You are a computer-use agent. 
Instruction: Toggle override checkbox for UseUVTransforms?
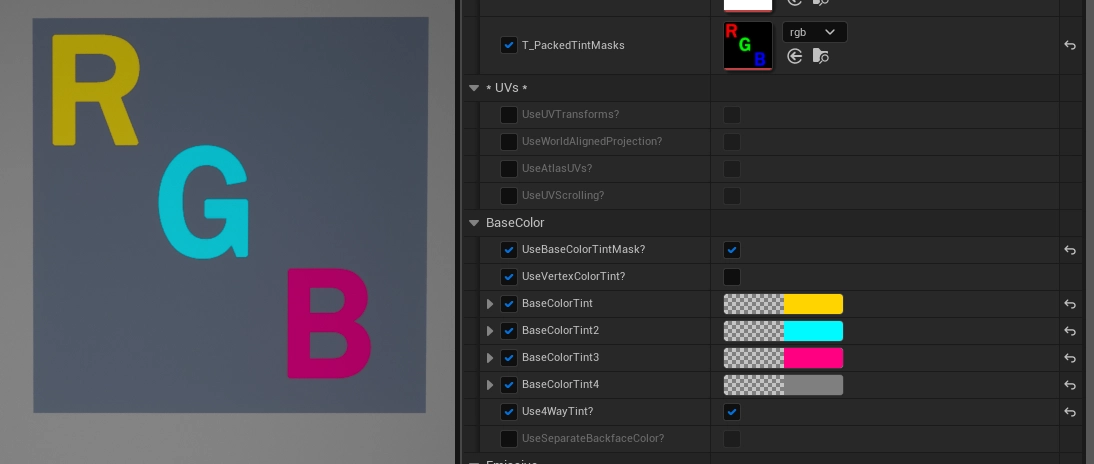coord(509,114)
